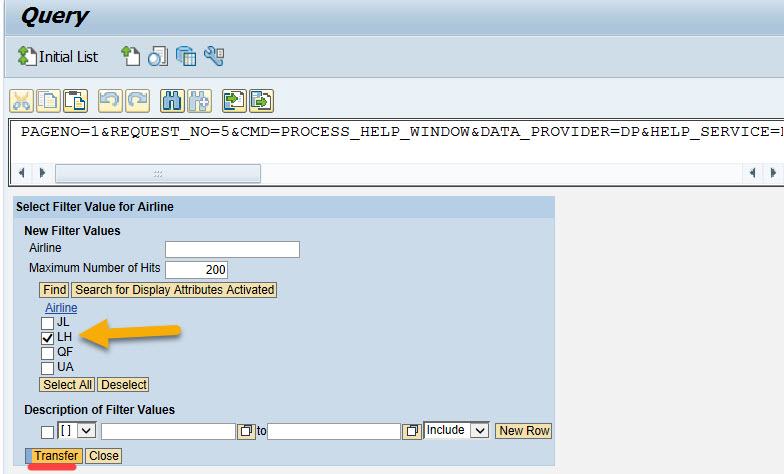Click the Deselect button

click(x=124, y=384)
